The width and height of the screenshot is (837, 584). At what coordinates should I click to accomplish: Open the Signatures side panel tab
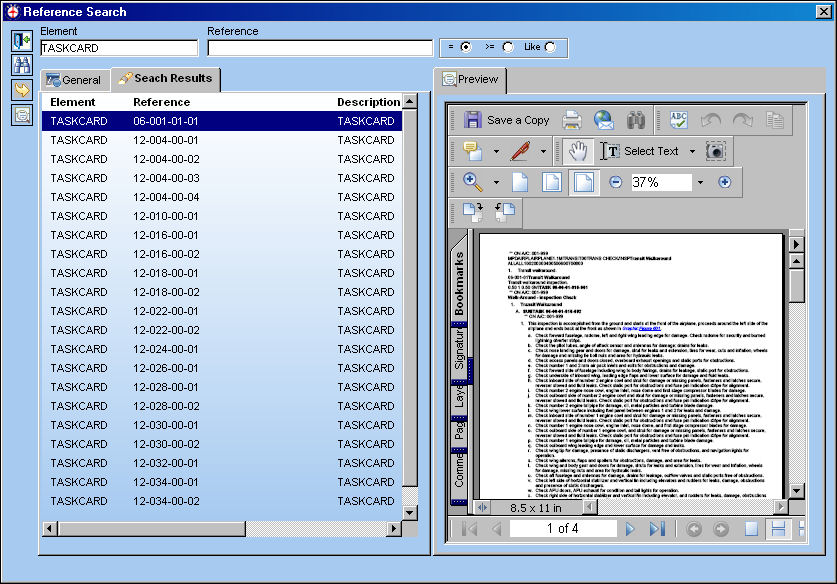[459, 350]
